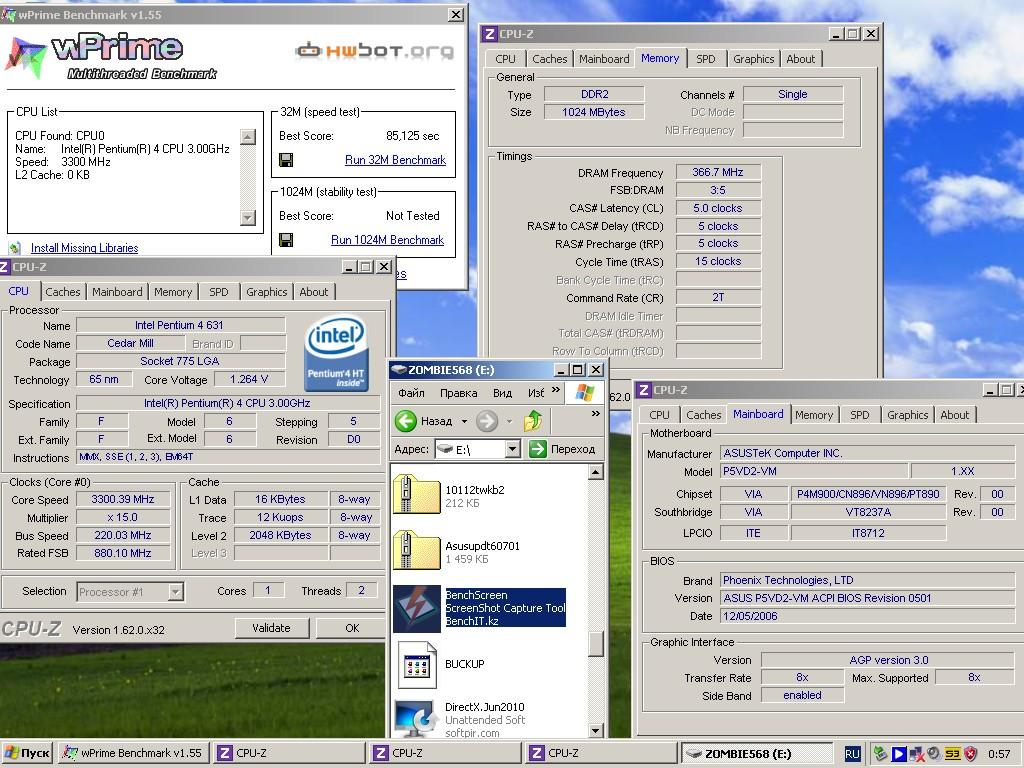The image size is (1024, 768).
Task: Click the hwbot.org logo
Action: (374, 50)
